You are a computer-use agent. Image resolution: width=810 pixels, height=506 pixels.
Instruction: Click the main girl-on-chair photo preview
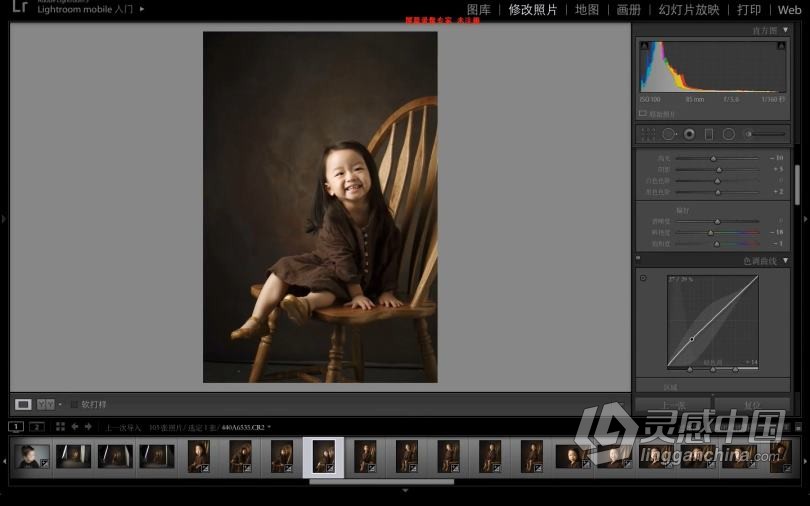click(x=320, y=207)
